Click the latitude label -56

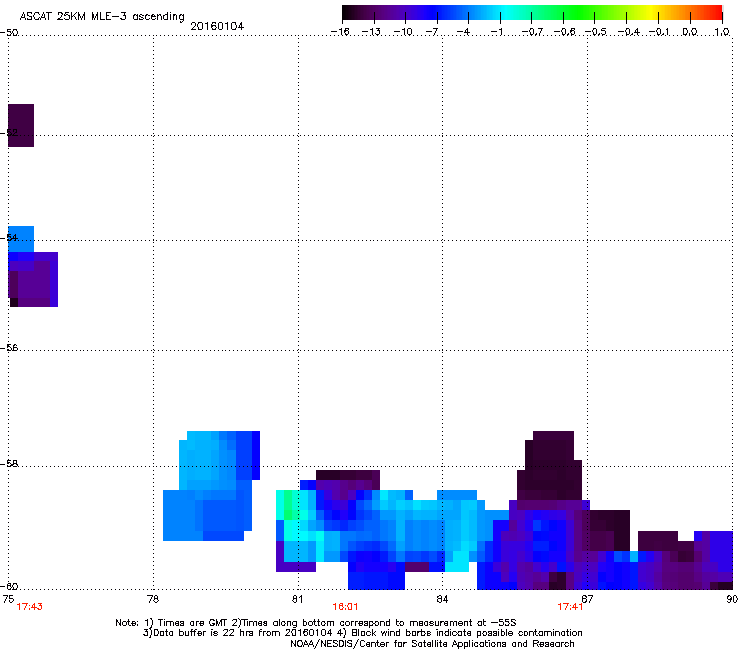(9, 347)
